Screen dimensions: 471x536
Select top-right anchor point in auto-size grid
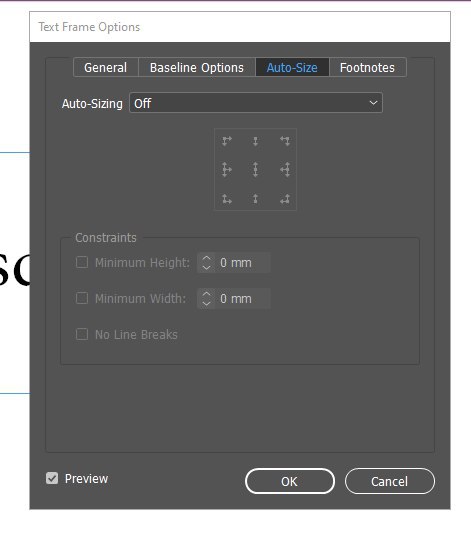(x=285, y=141)
